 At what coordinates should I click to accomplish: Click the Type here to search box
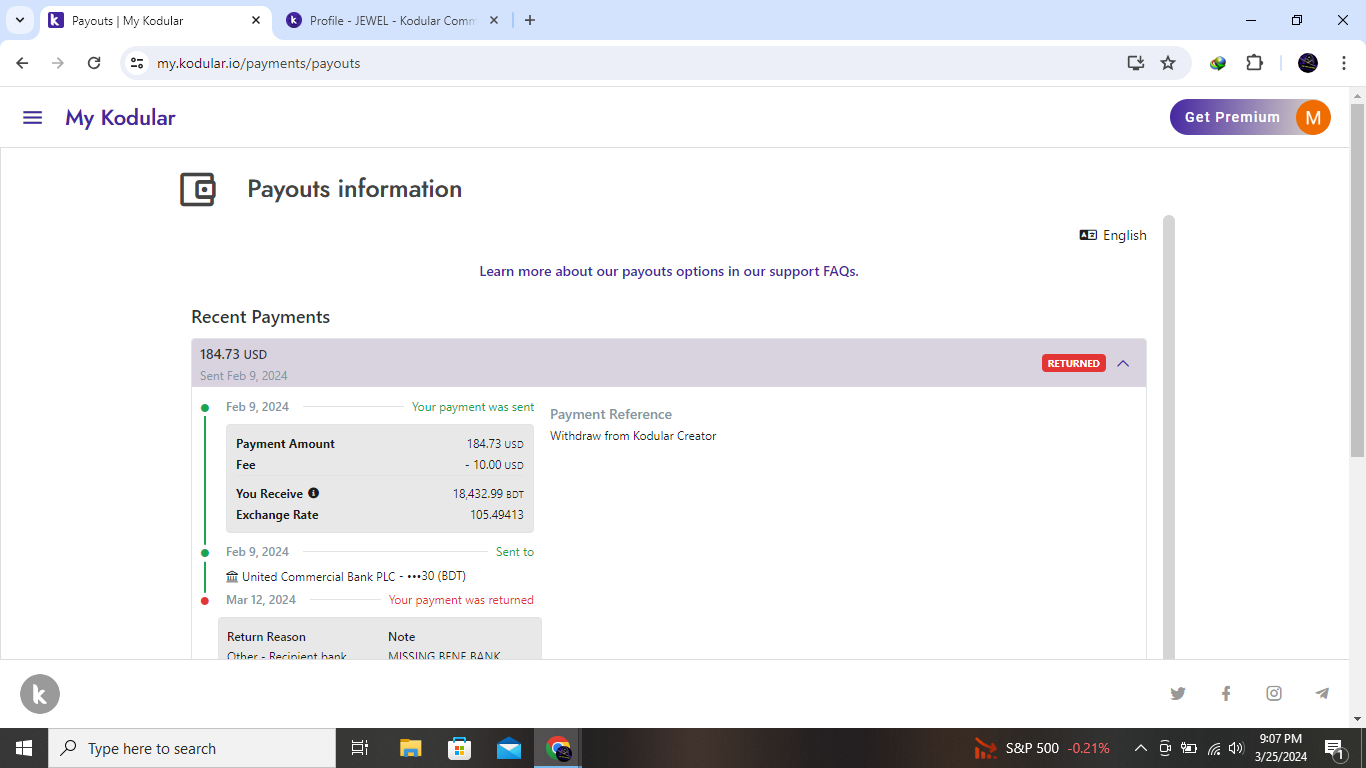(x=192, y=748)
